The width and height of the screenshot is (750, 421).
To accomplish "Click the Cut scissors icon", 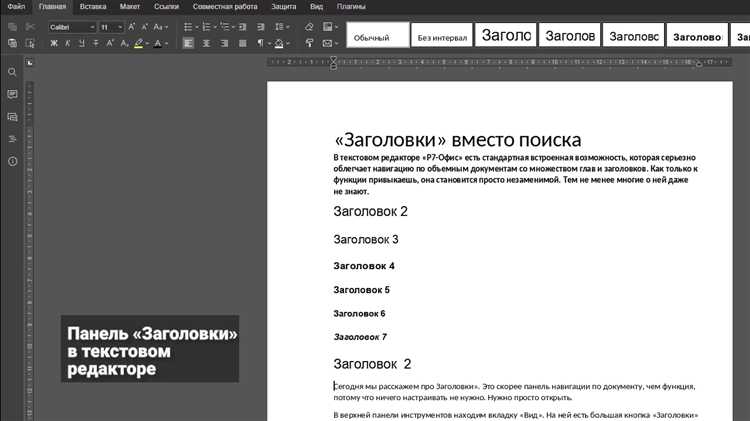I will [x=30, y=27].
